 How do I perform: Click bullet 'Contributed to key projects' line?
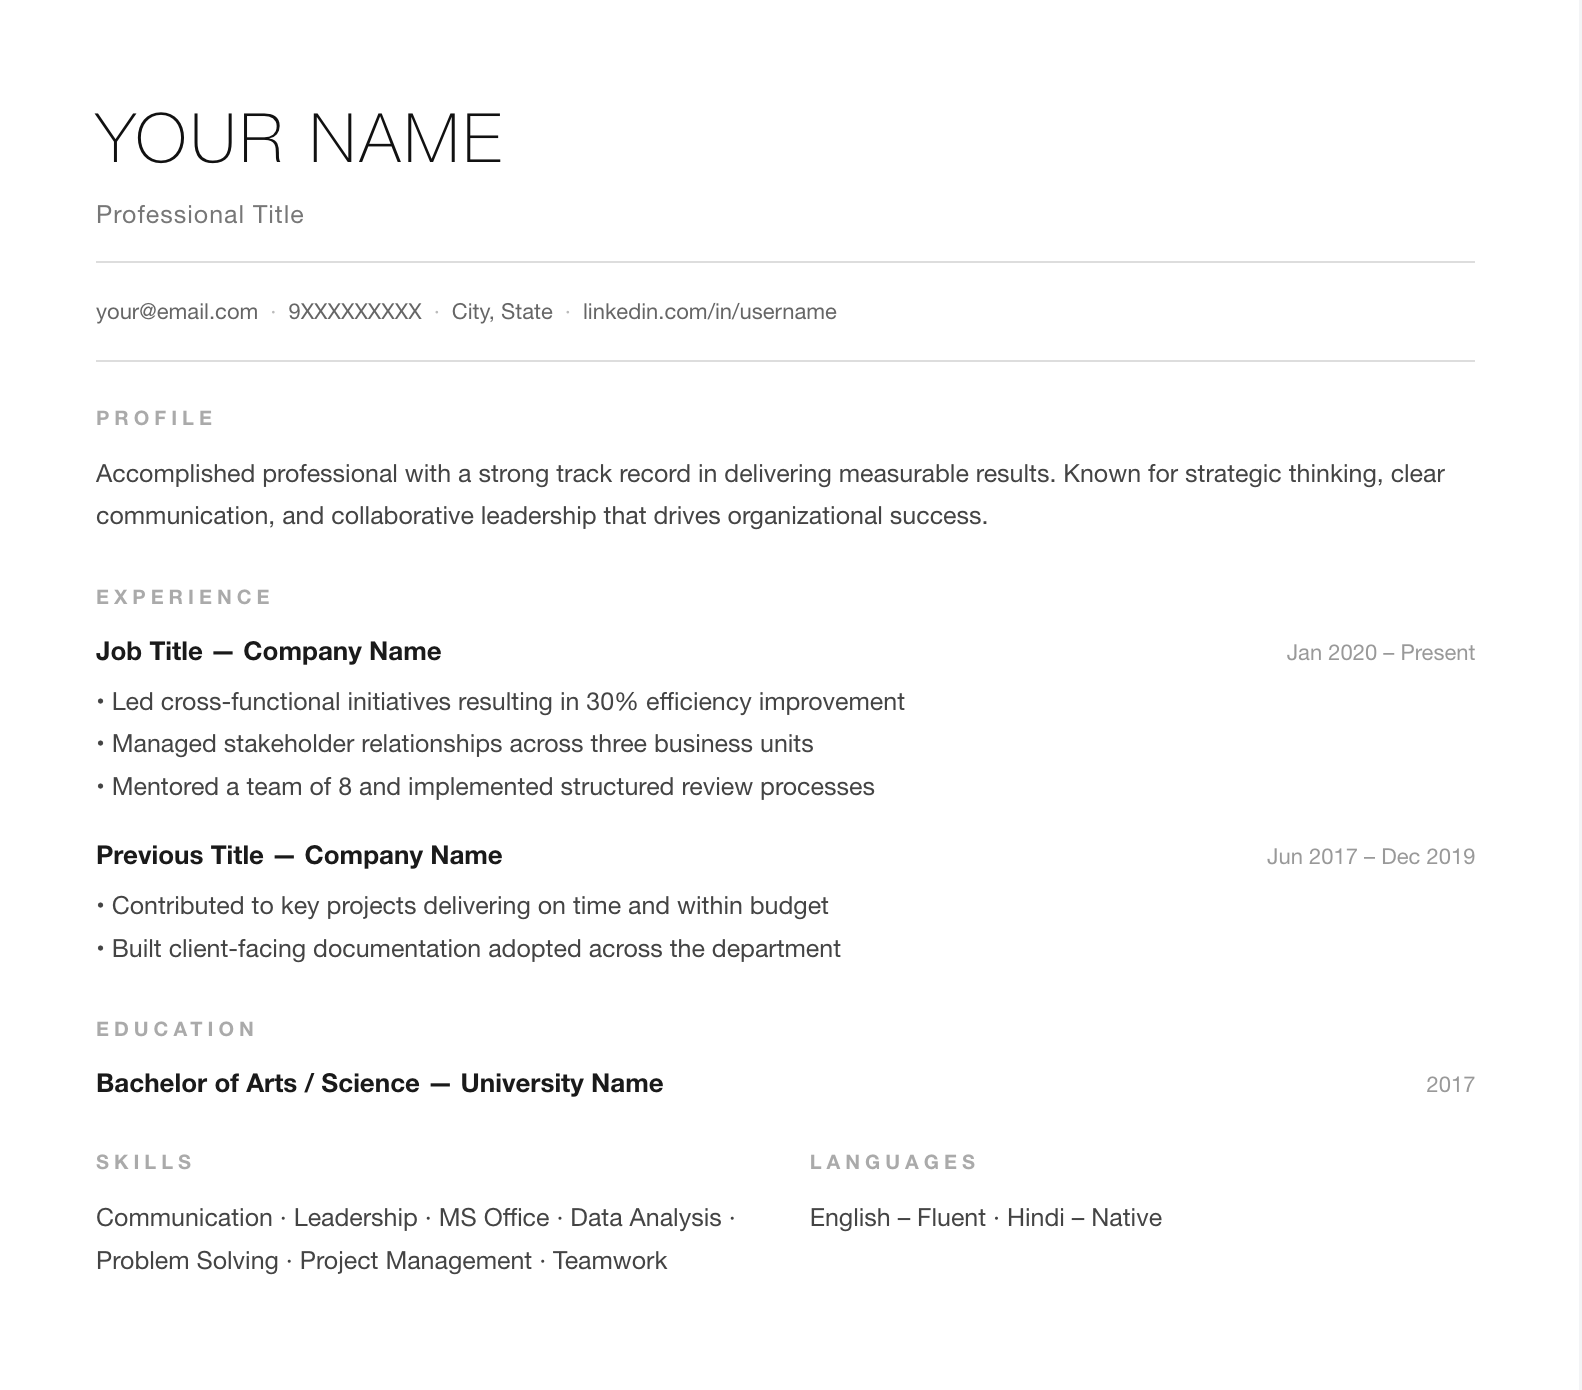[x=462, y=906]
